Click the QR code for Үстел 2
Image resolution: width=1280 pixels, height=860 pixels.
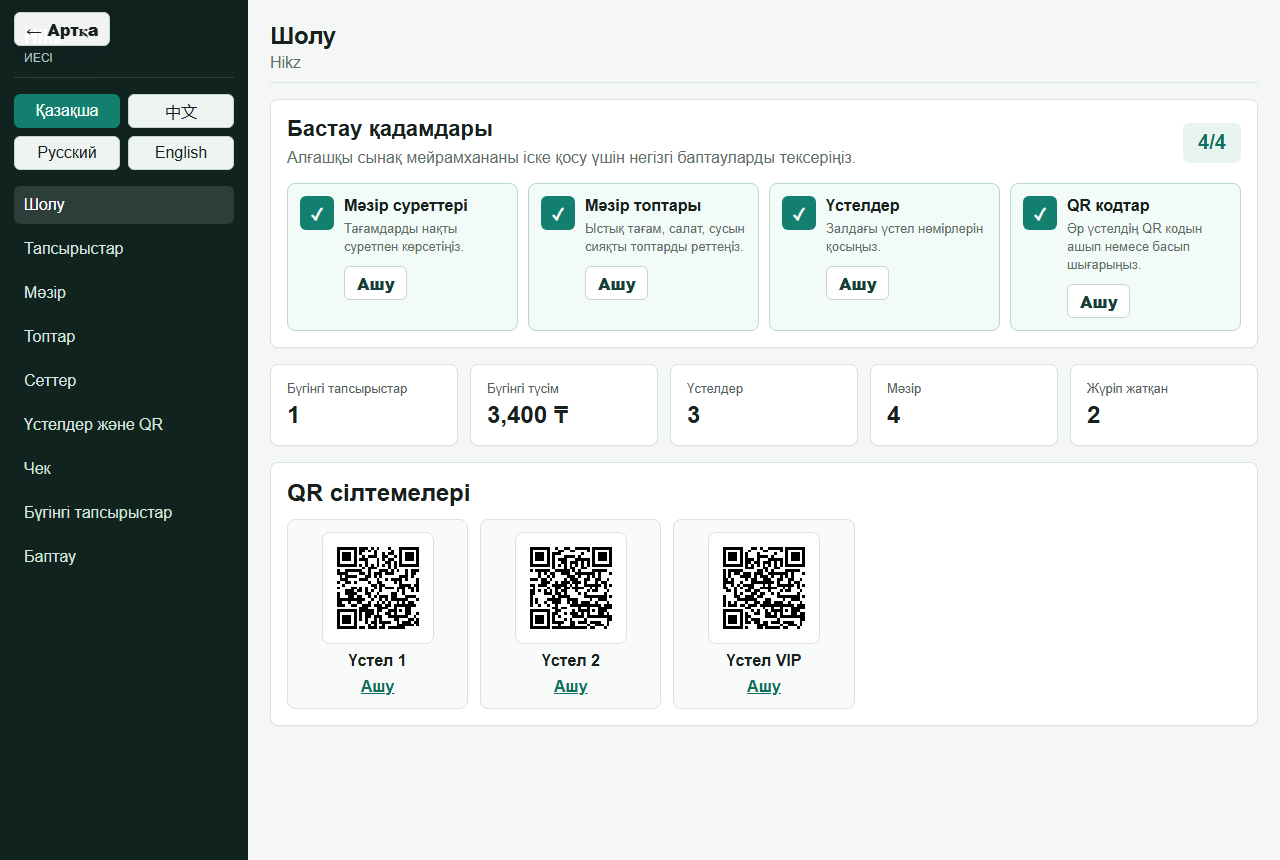click(571, 588)
